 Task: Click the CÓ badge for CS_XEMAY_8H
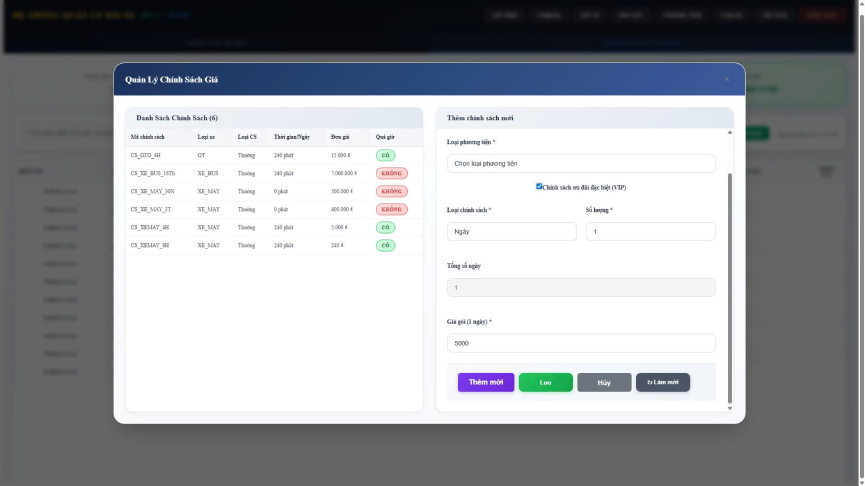385,246
